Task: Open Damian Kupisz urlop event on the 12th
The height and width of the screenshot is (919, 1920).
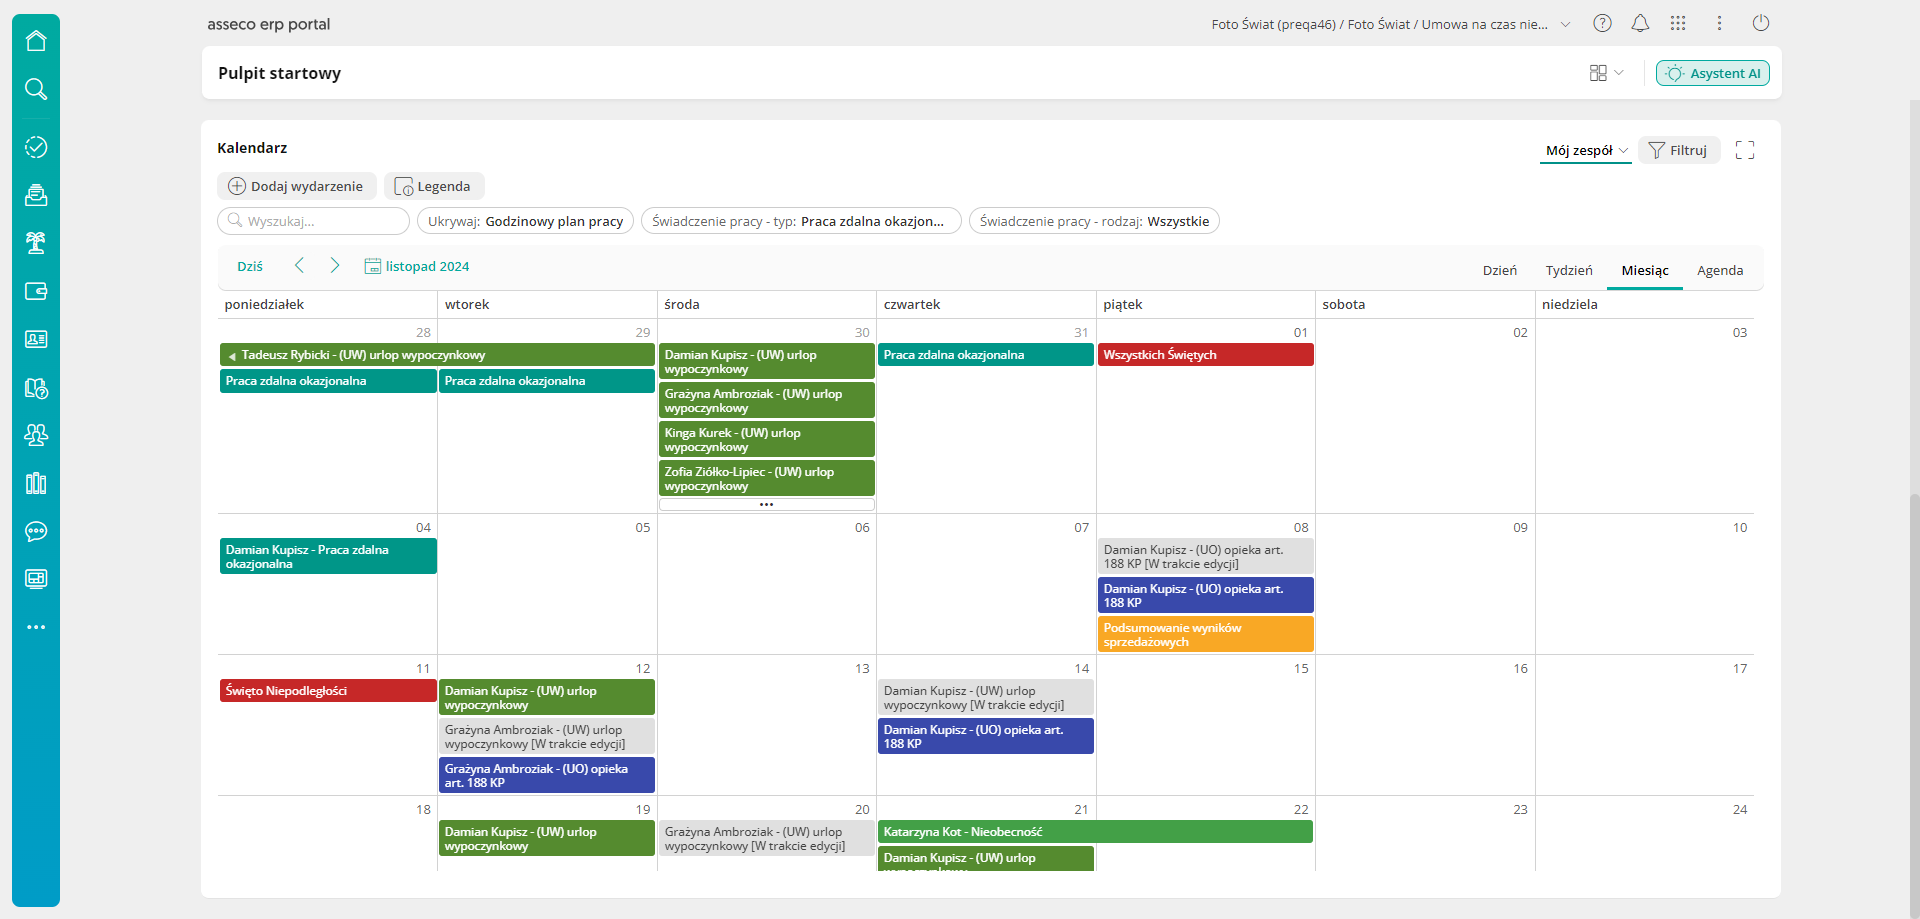Action: coord(547,698)
